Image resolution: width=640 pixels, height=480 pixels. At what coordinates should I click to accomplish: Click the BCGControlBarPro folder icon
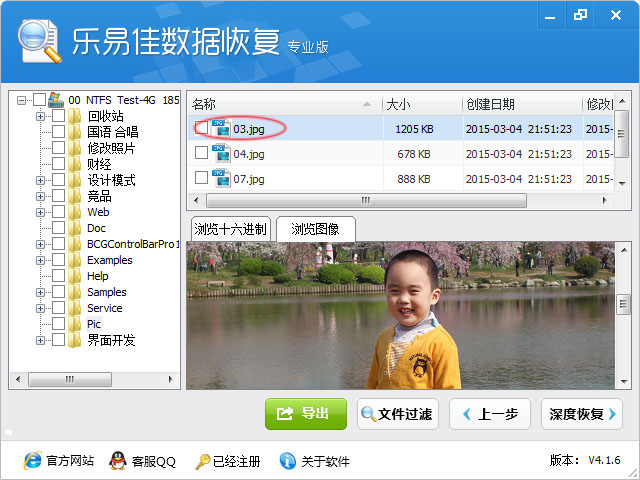pyautogui.click(x=74, y=244)
